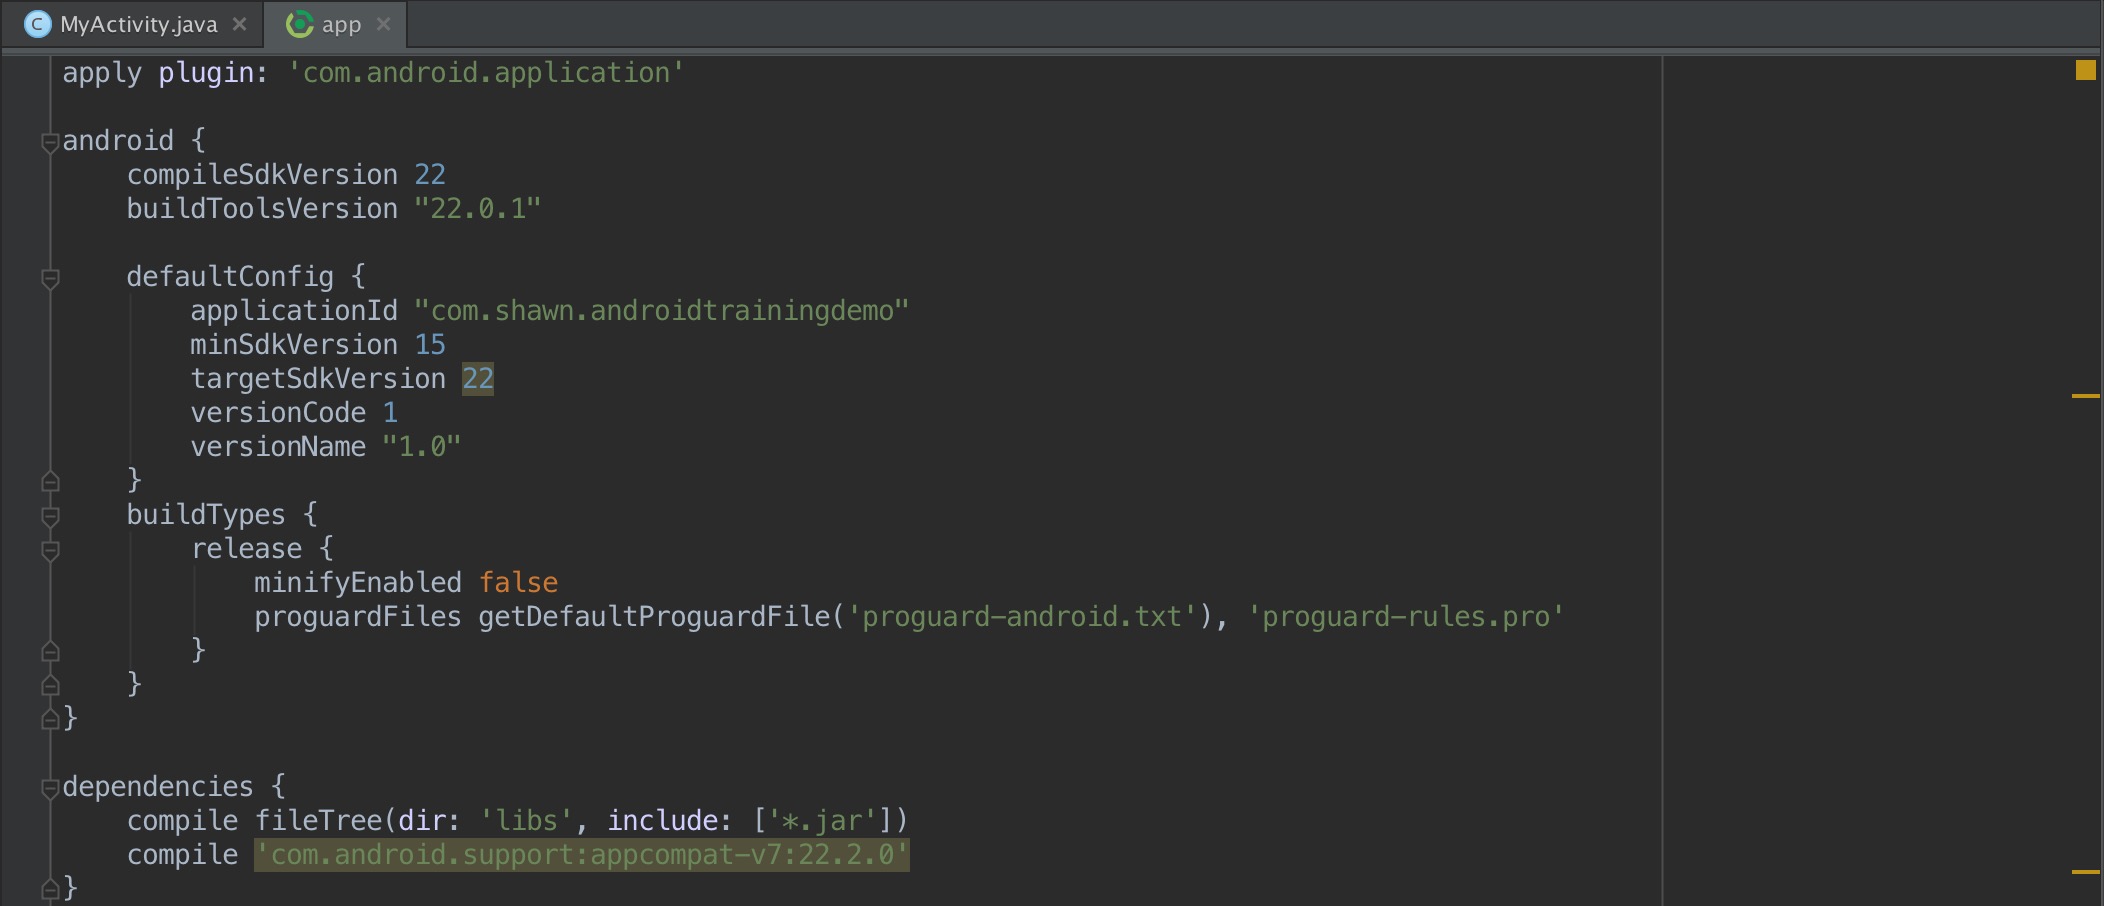Screen dimensions: 2104x906
Task: Collapse the android block fold marker
Action: pyautogui.click(x=50, y=143)
